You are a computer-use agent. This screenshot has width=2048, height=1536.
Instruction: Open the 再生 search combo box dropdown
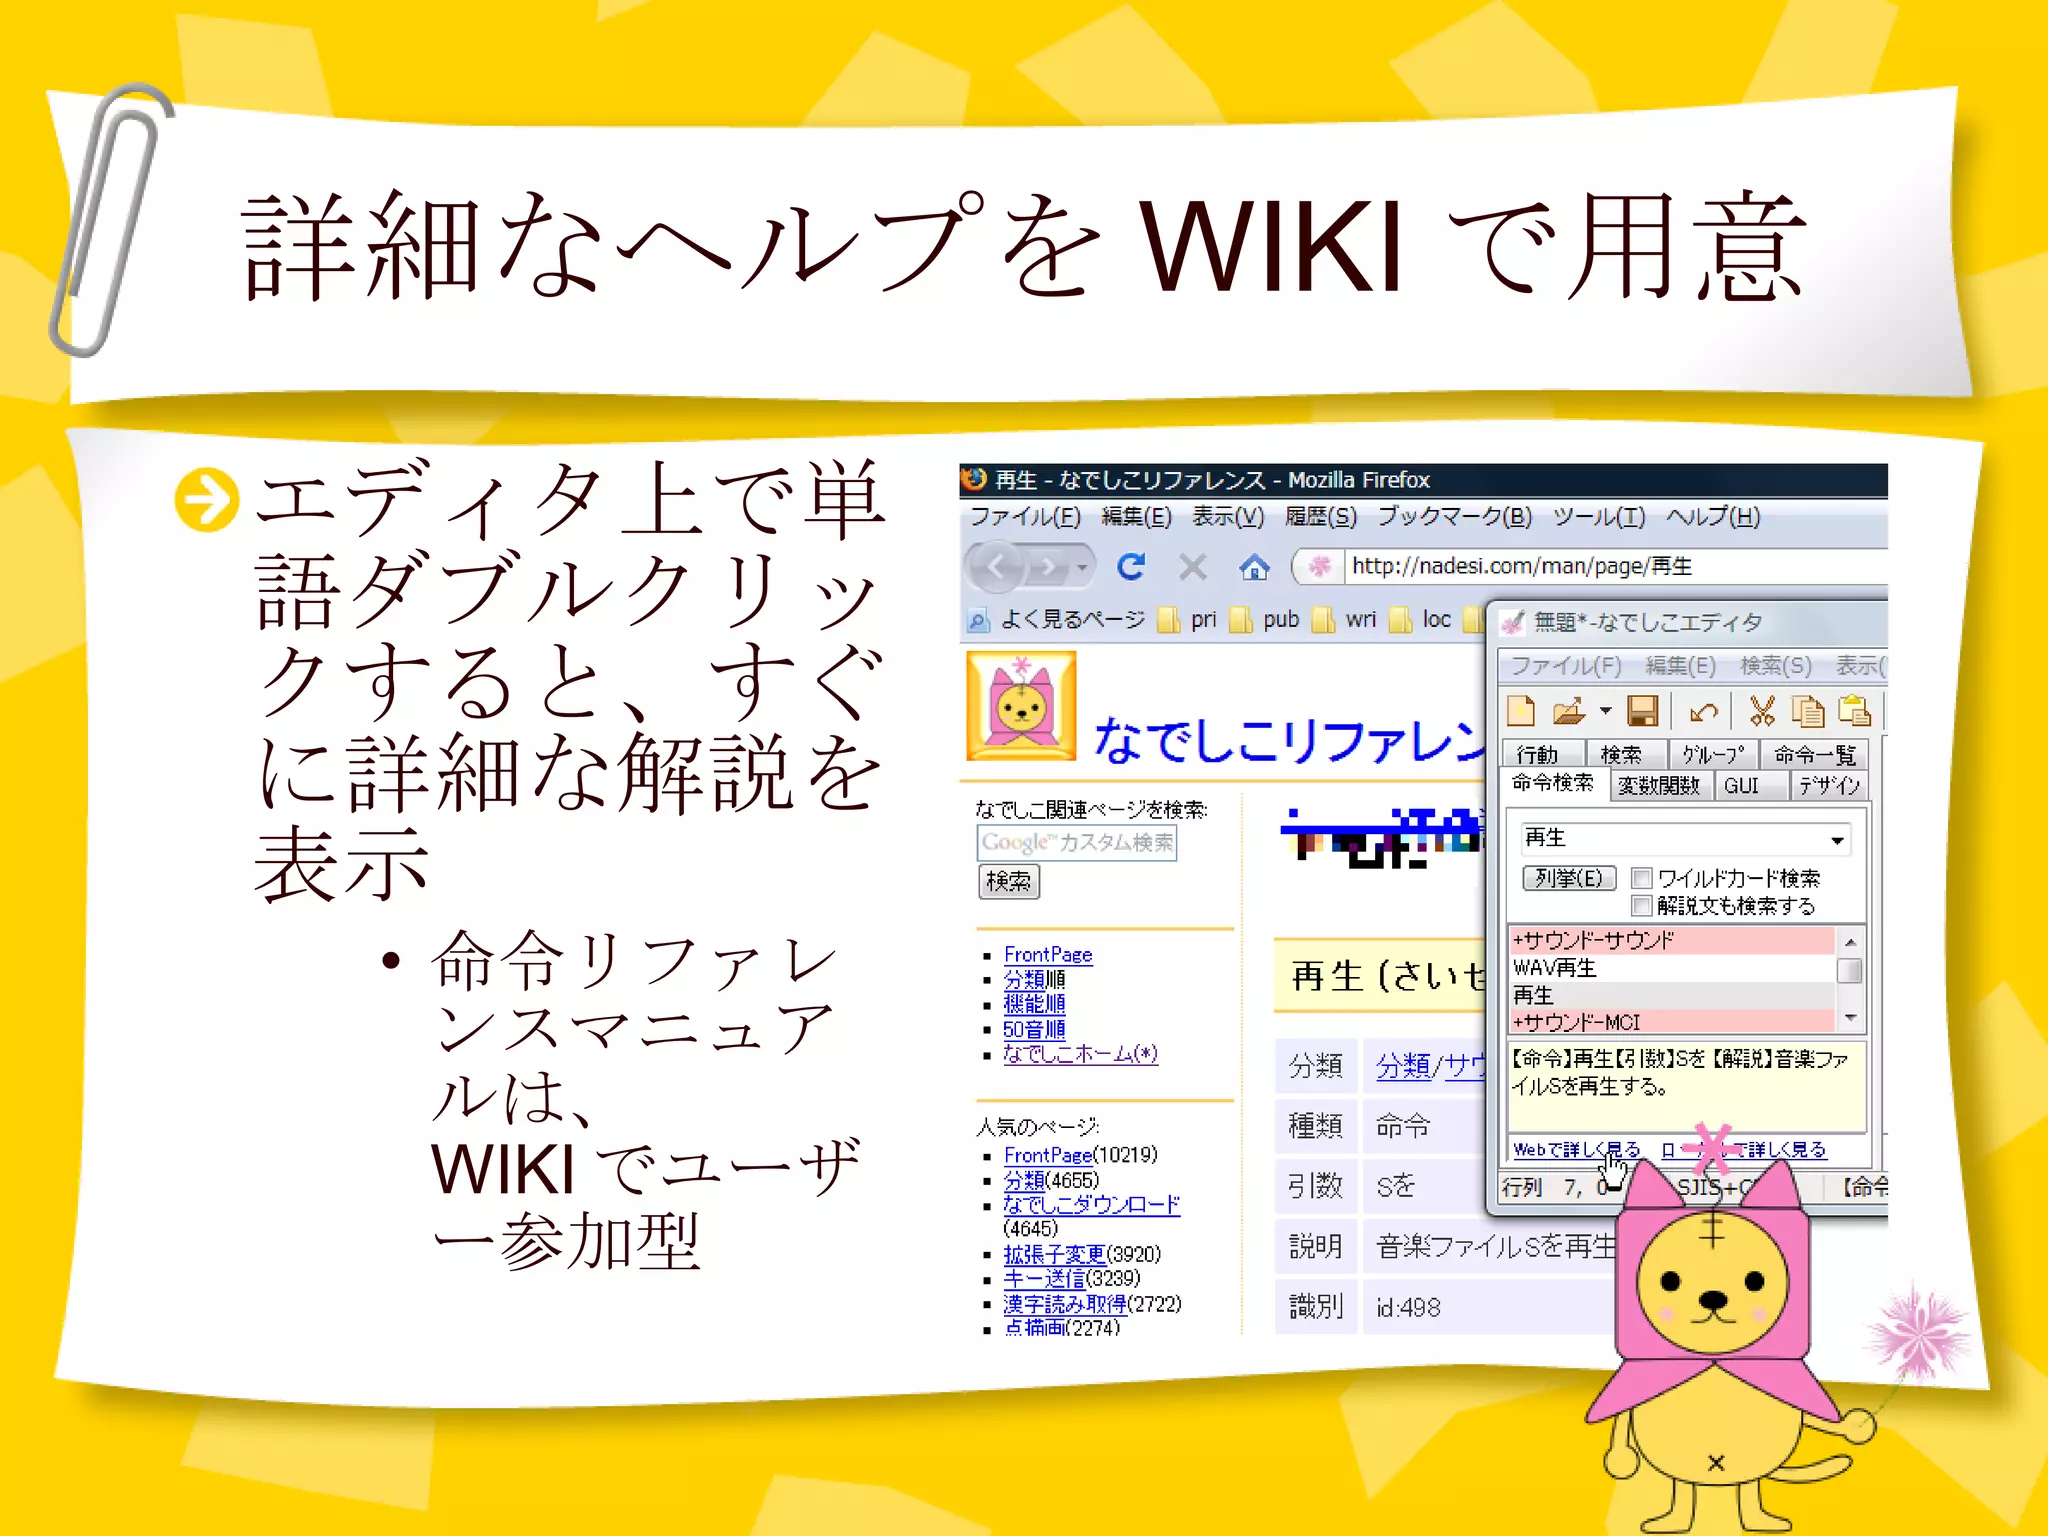[1837, 840]
